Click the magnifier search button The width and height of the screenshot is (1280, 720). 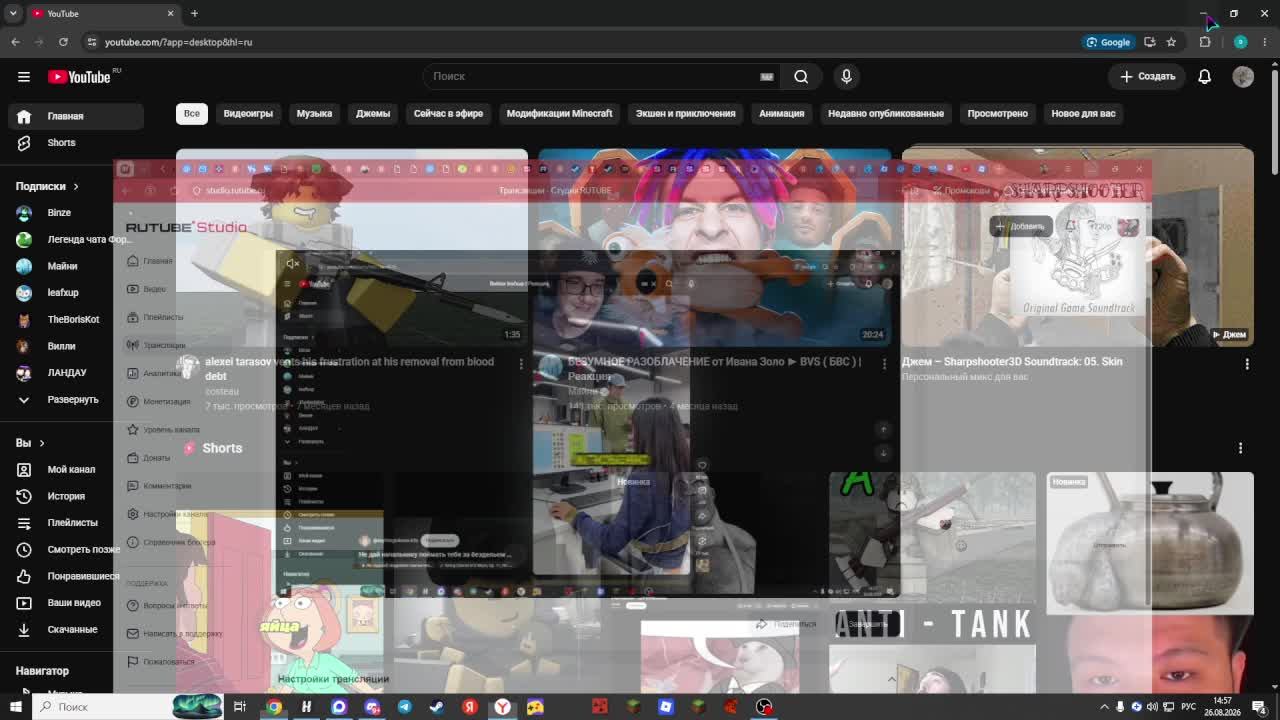tap(801, 76)
